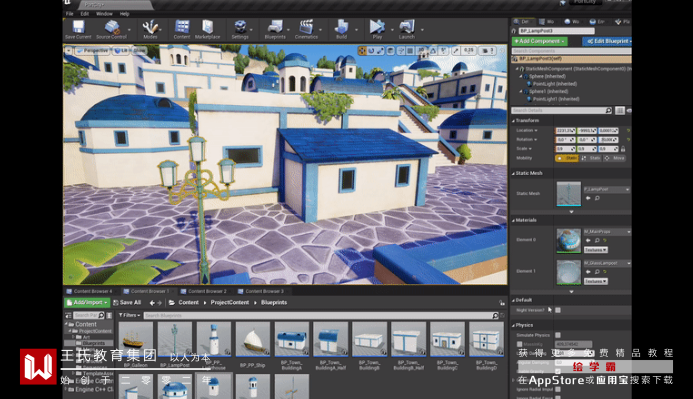Viewport: 693px width, 399px height.
Task: Use selected asset arrow for Element 1
Action: point(588,272)
